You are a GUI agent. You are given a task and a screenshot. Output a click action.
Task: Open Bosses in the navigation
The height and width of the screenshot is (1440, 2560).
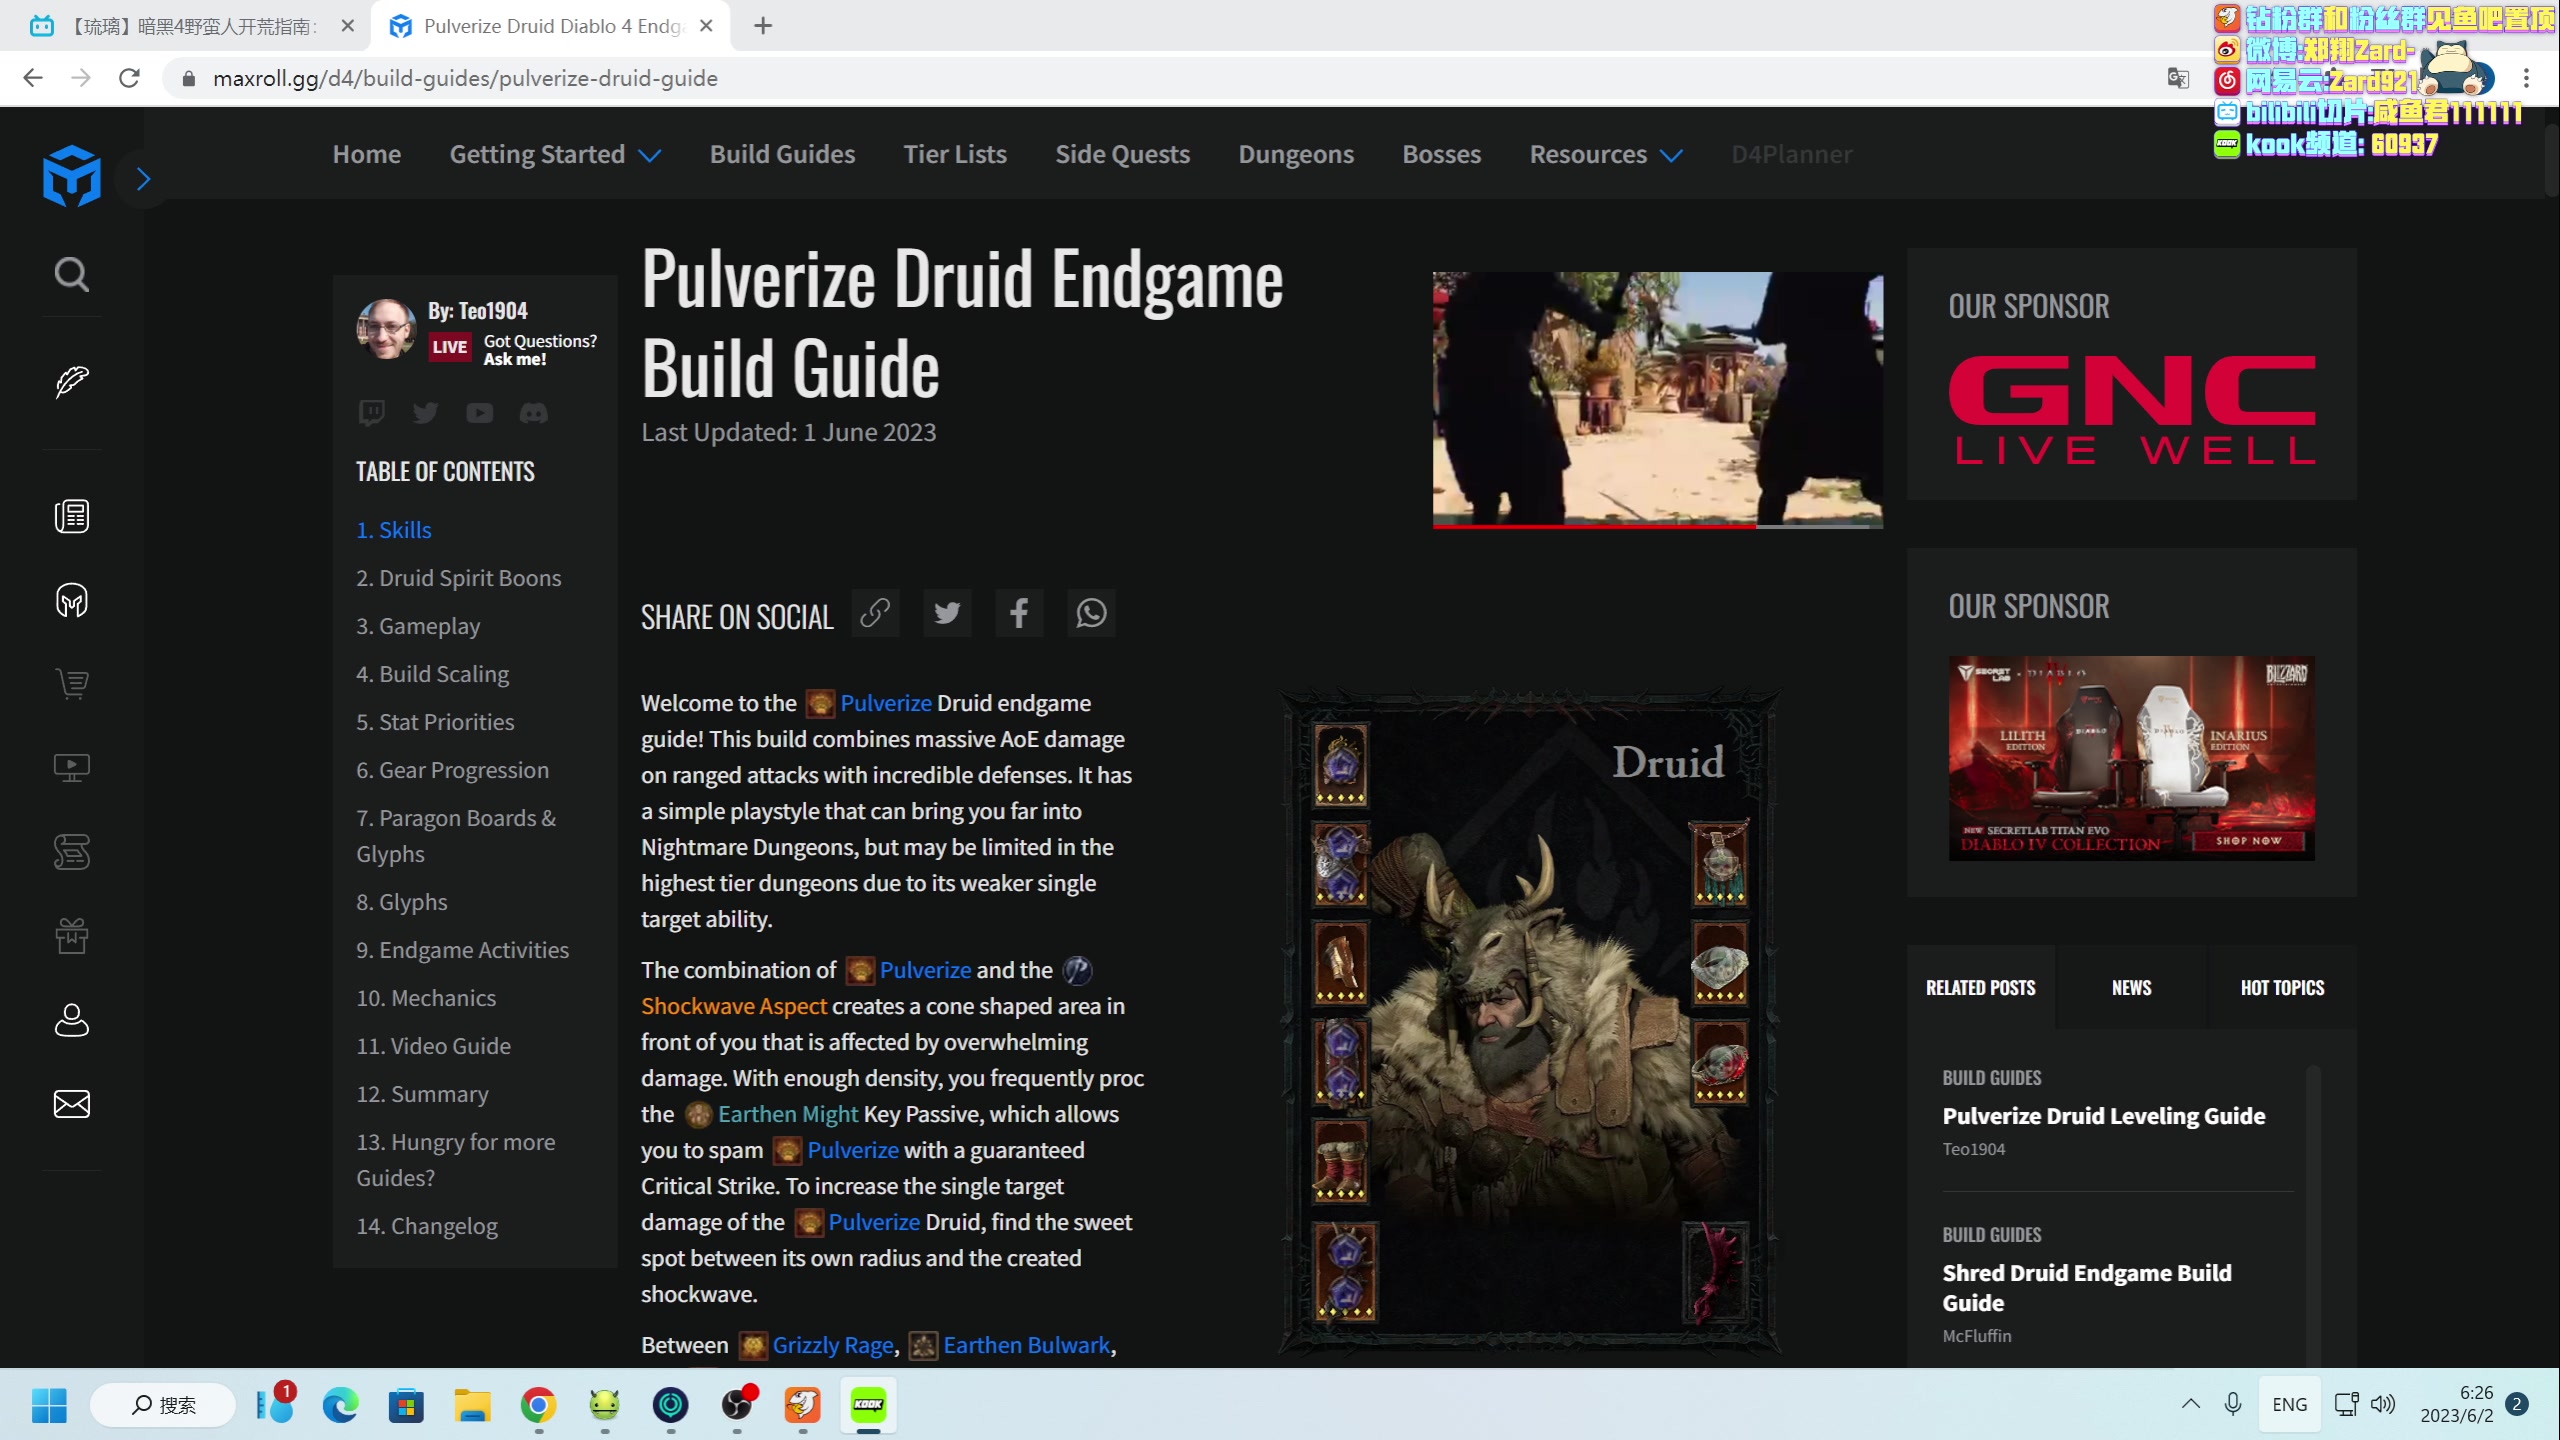coord(1442,154)
